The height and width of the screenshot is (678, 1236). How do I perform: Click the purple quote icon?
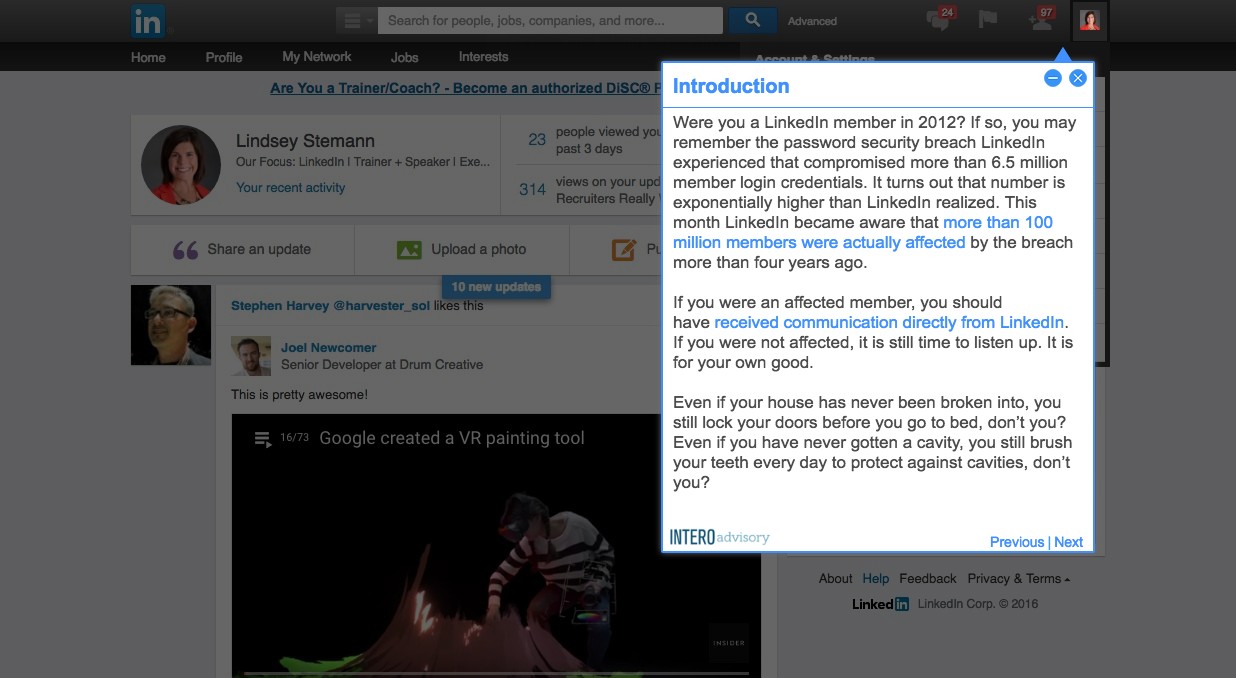186,250
